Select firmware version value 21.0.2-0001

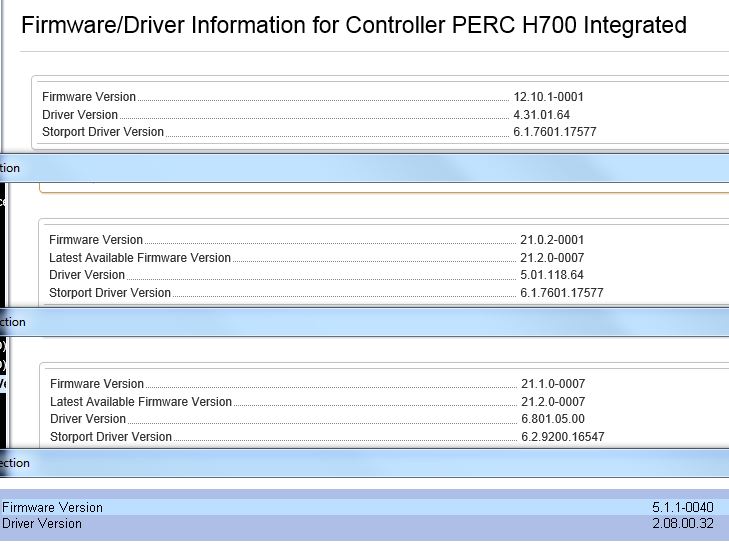[x=552, y=240]
